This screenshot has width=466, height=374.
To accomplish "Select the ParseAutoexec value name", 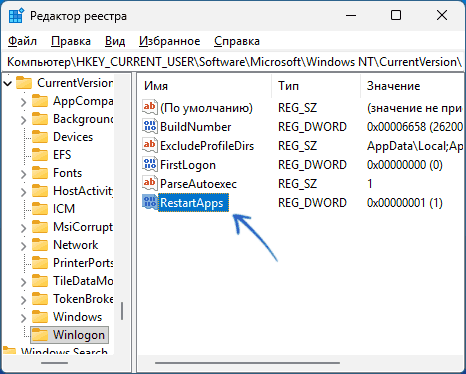I will (x=198, y=184).
